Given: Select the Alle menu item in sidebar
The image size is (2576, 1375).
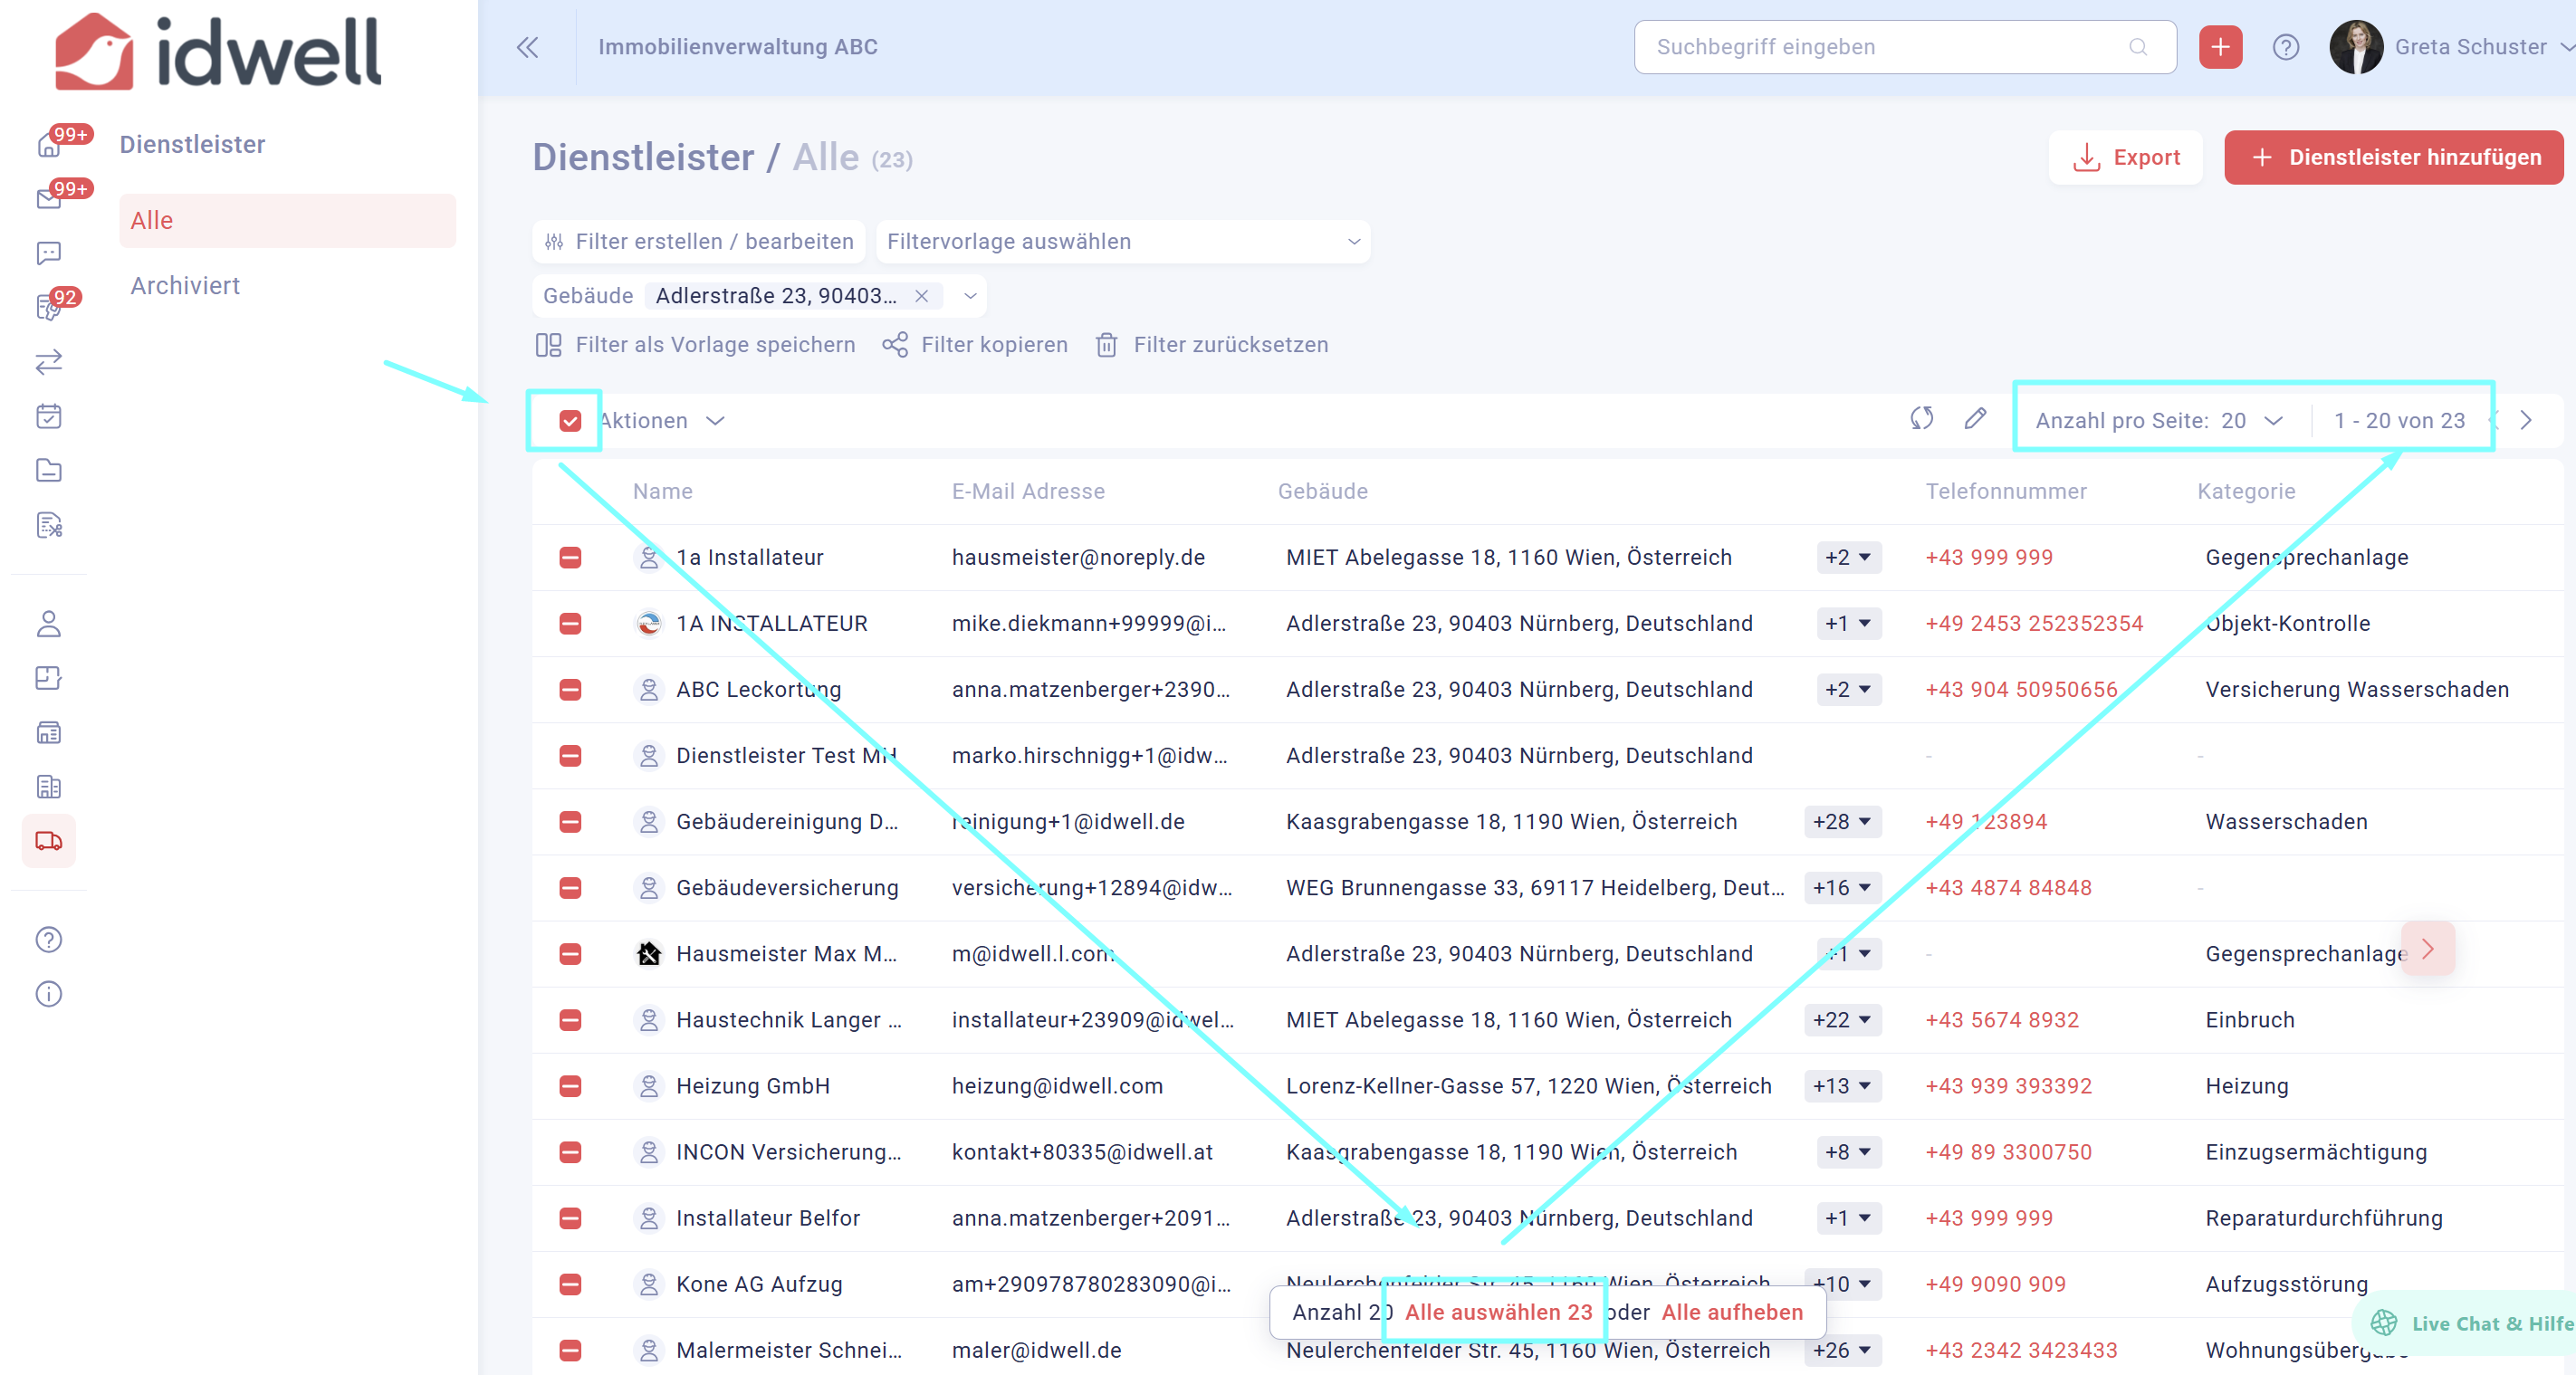Looking at the screenshot, I should click(x=287, y=221).
